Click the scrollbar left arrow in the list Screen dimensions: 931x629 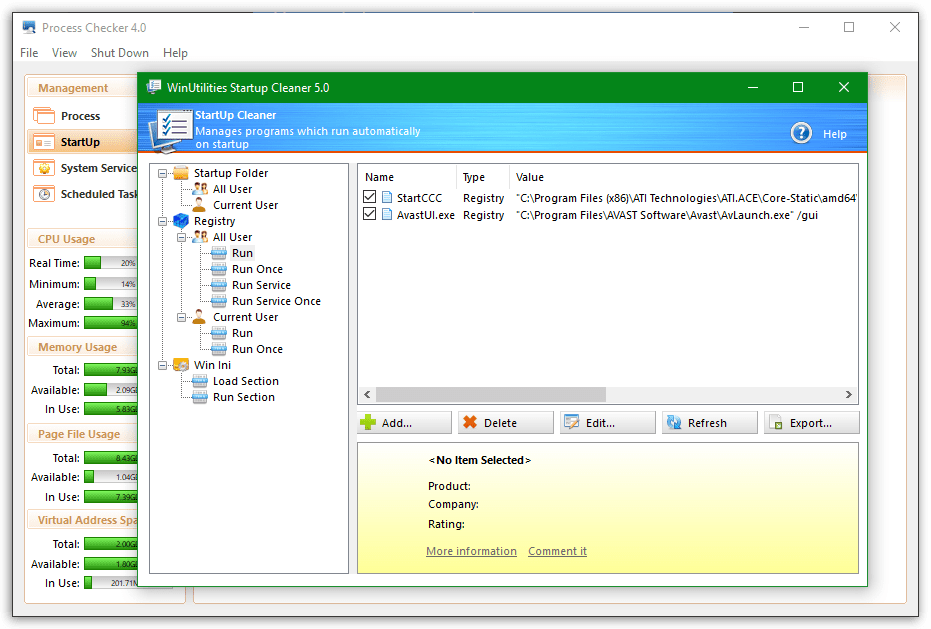point(367,394)
